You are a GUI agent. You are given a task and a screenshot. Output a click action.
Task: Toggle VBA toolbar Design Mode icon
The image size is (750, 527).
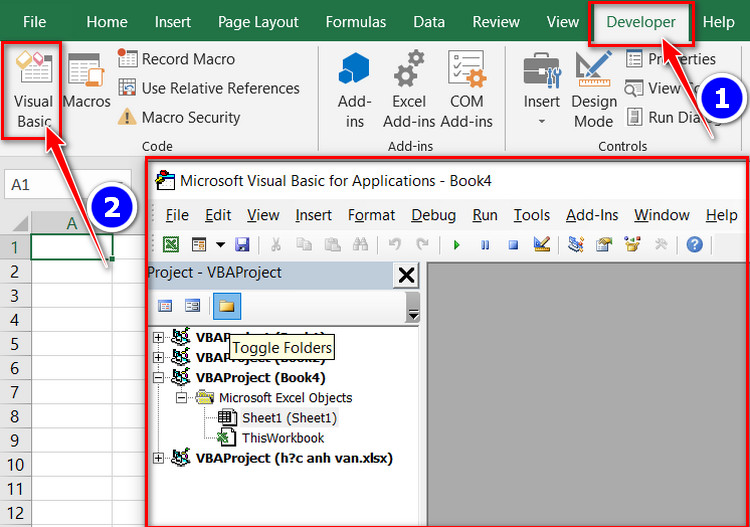pyautogui.click(x=541, y=245)
